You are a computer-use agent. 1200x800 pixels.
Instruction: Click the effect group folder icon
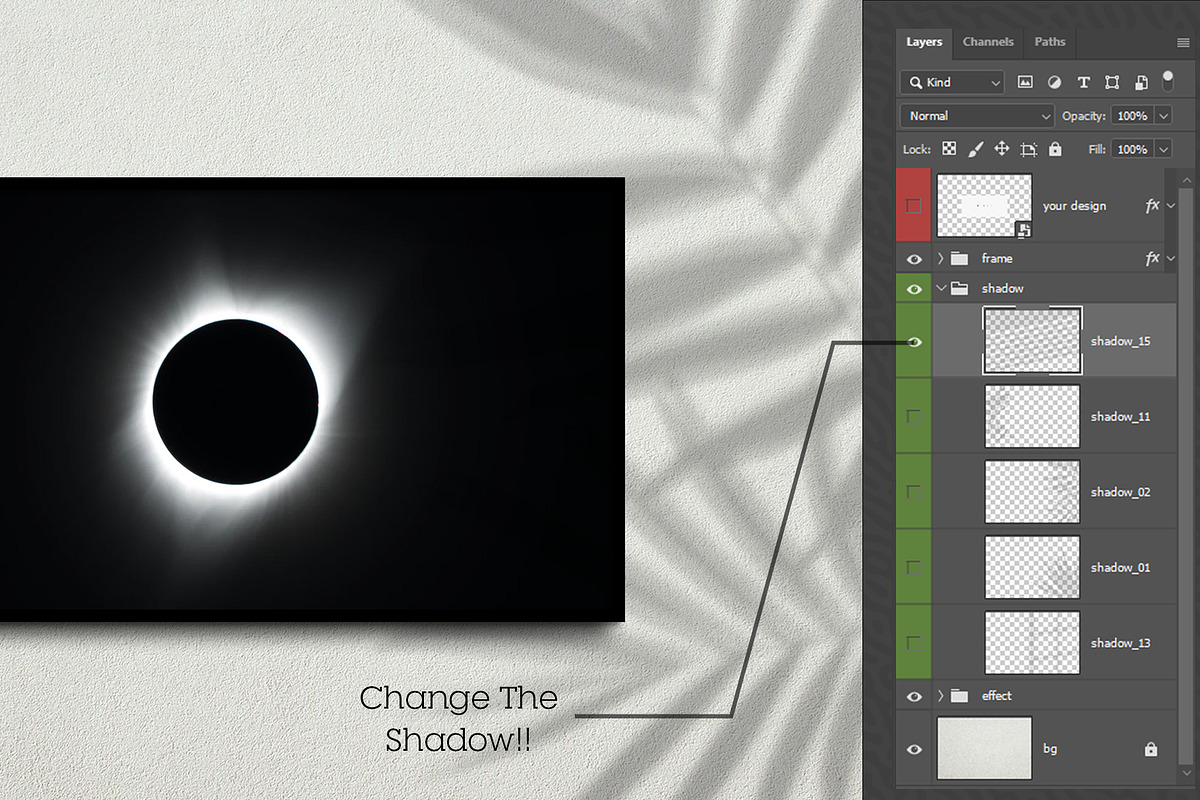(960, 695)
